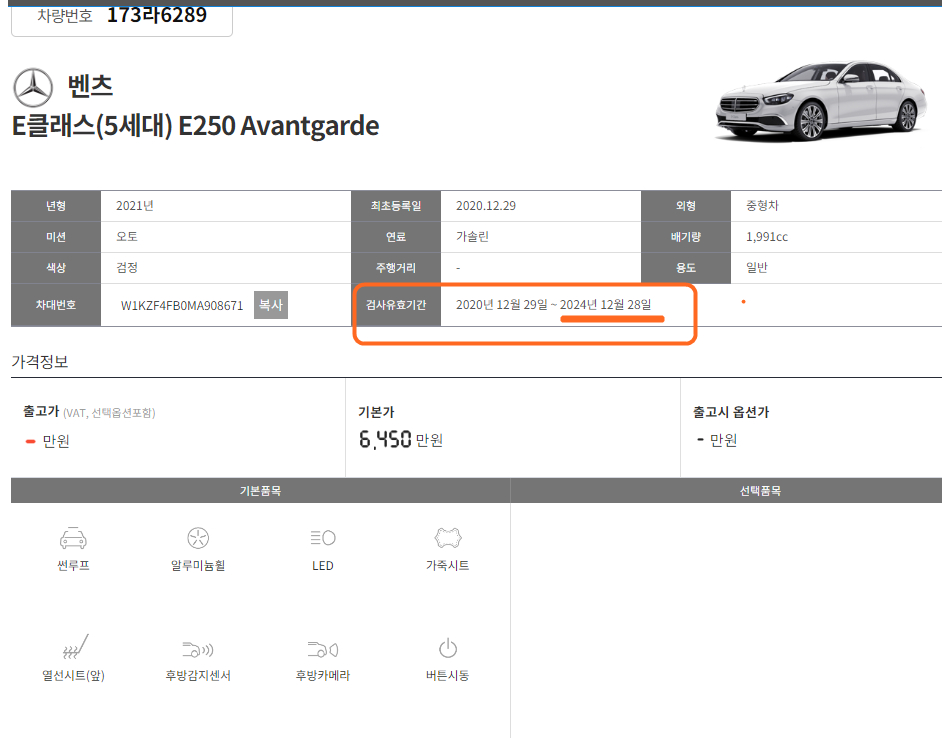The width and height of the screenshot is (942, 738).
Task: Click the Mercedes-Benz logo icon
Action: coord(33,87)
